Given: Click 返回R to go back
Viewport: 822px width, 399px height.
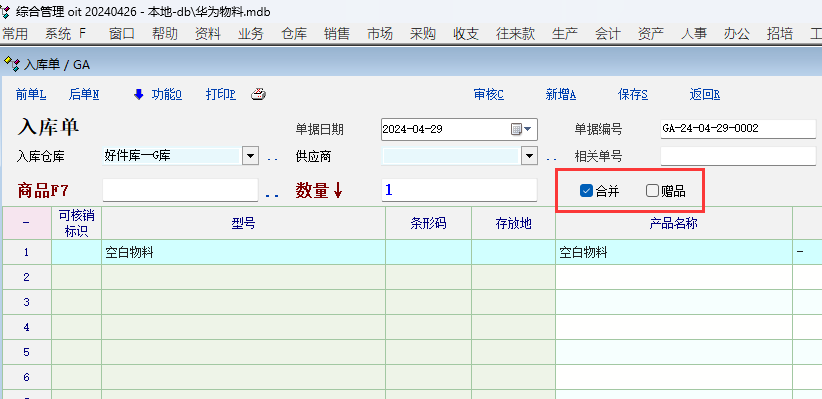Looking at the screenshot, I should pyautogui.click(x=705, y=94).
